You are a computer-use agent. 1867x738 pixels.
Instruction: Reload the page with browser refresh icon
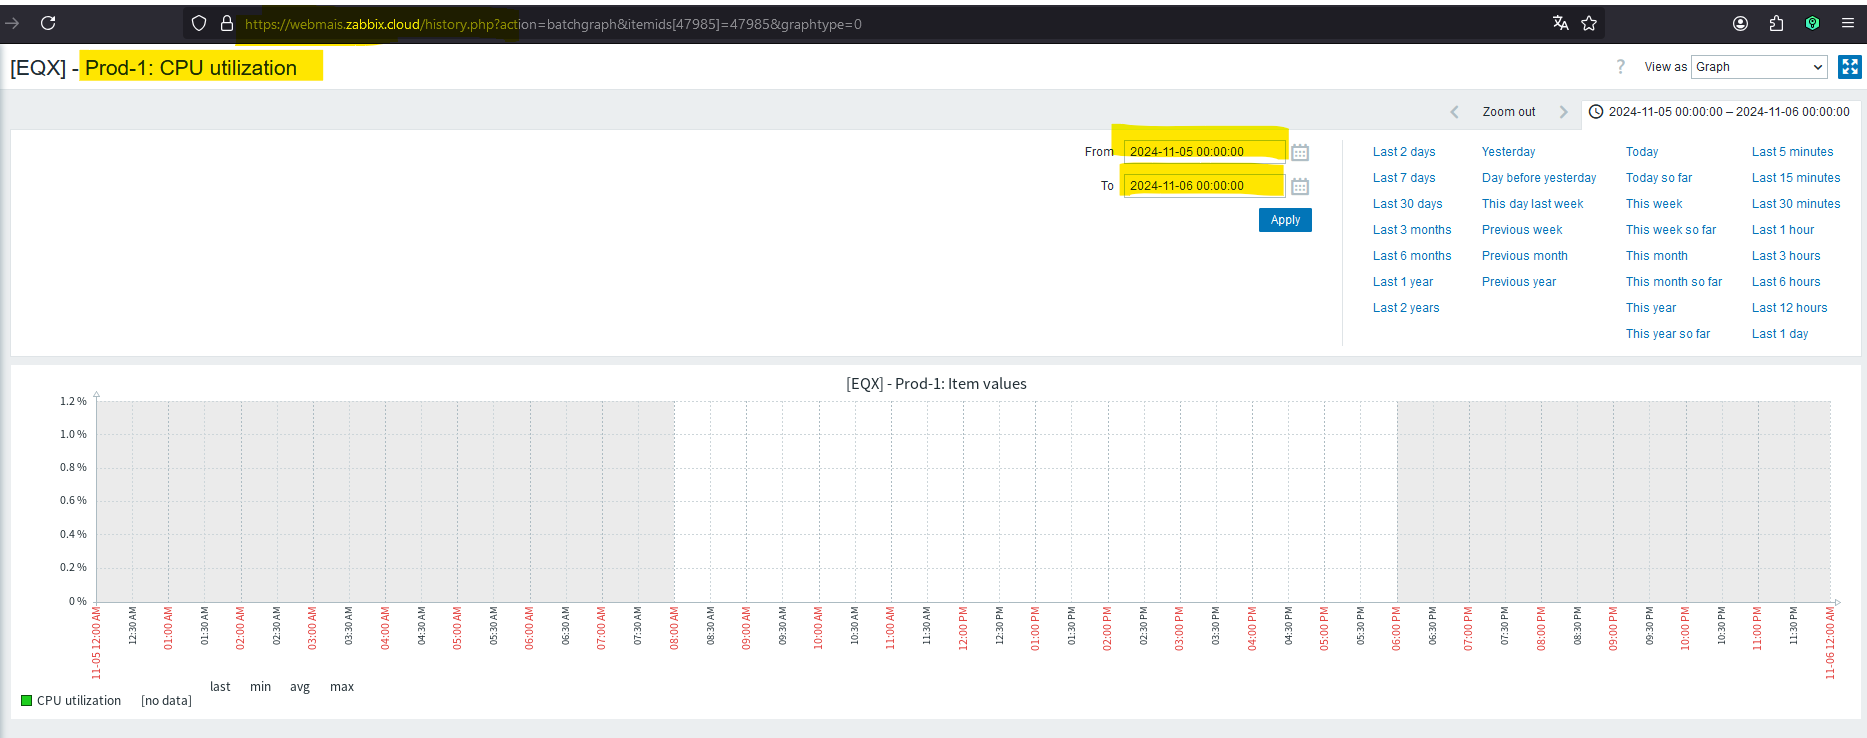tap(48, 23)
